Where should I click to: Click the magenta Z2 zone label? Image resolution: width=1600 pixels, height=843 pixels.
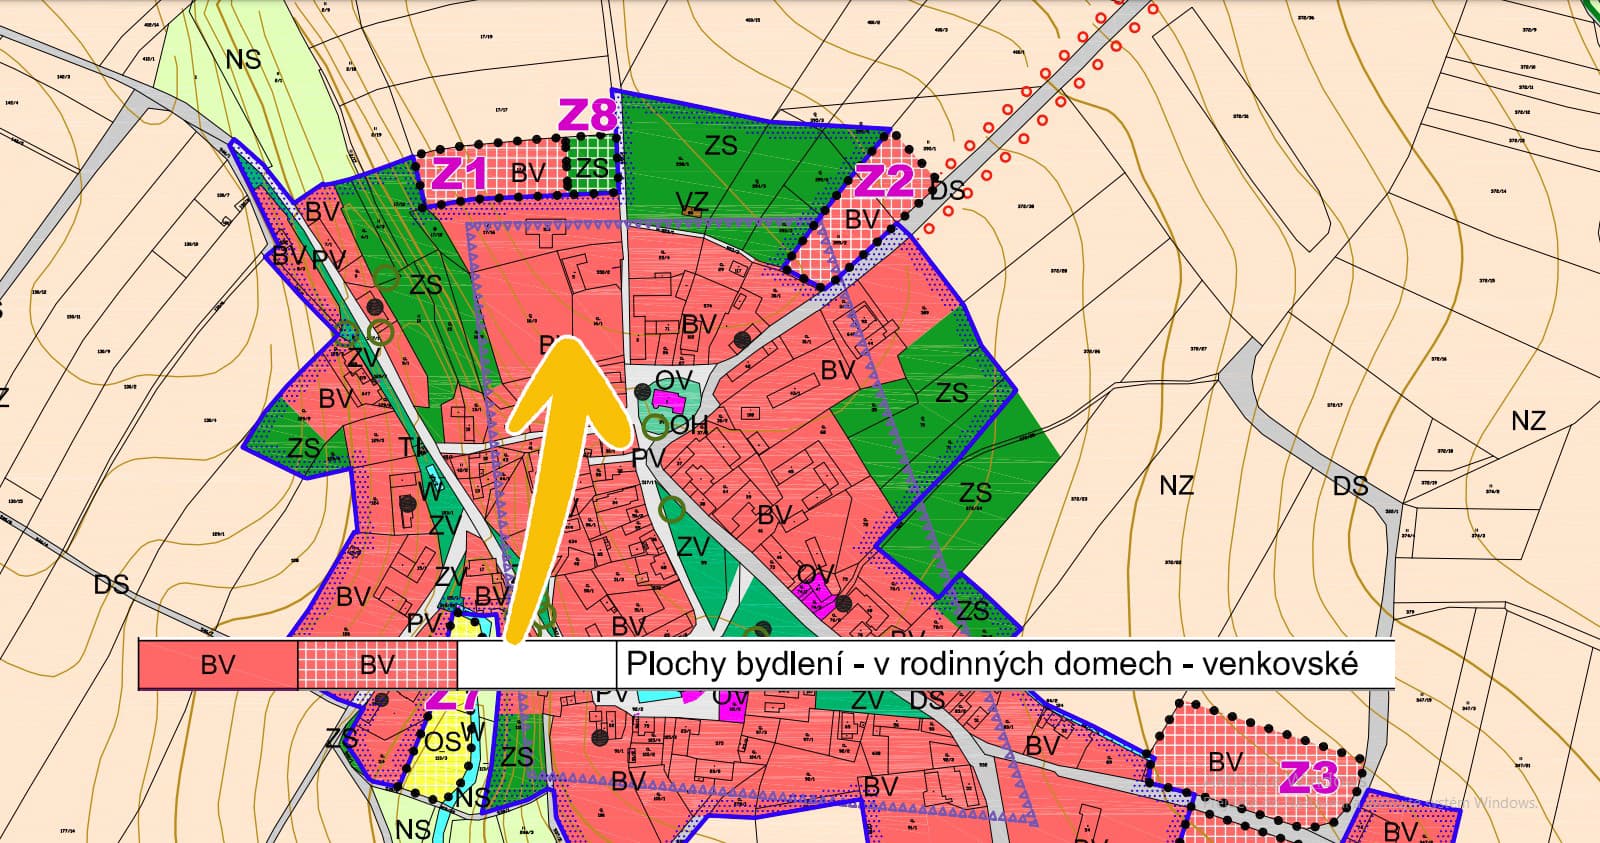[x=885, y=181]
